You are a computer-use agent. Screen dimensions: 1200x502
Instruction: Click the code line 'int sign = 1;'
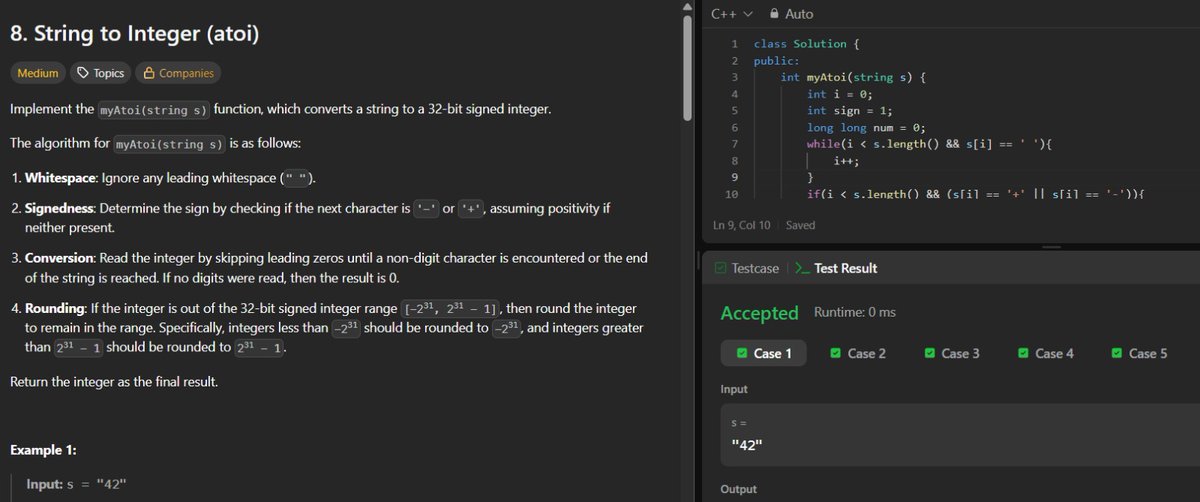pyautogui.click(x=849, y=110)
